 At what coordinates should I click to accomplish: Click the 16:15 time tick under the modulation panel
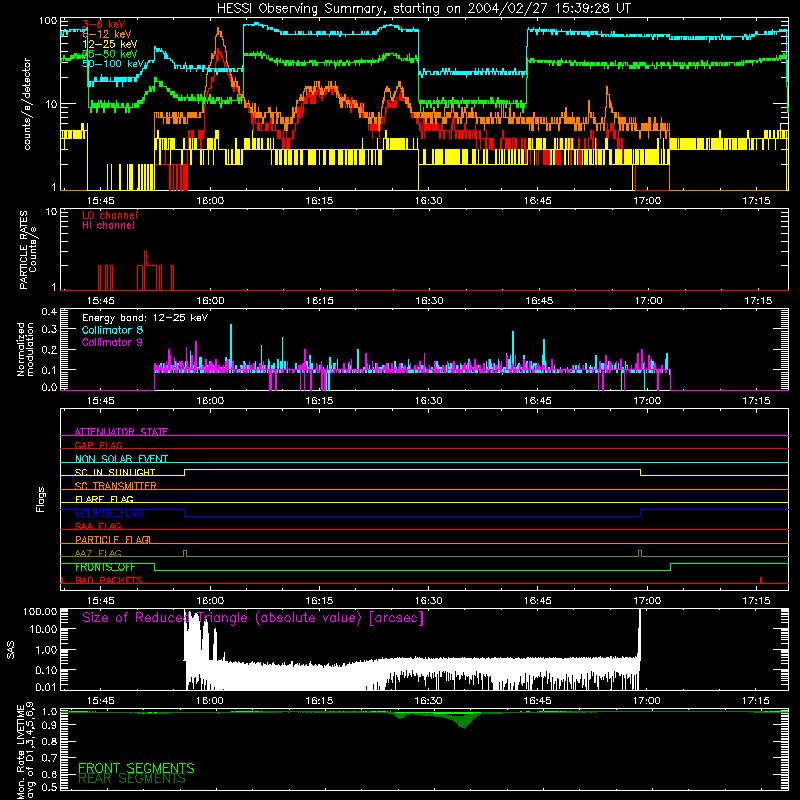click(319, 401)
